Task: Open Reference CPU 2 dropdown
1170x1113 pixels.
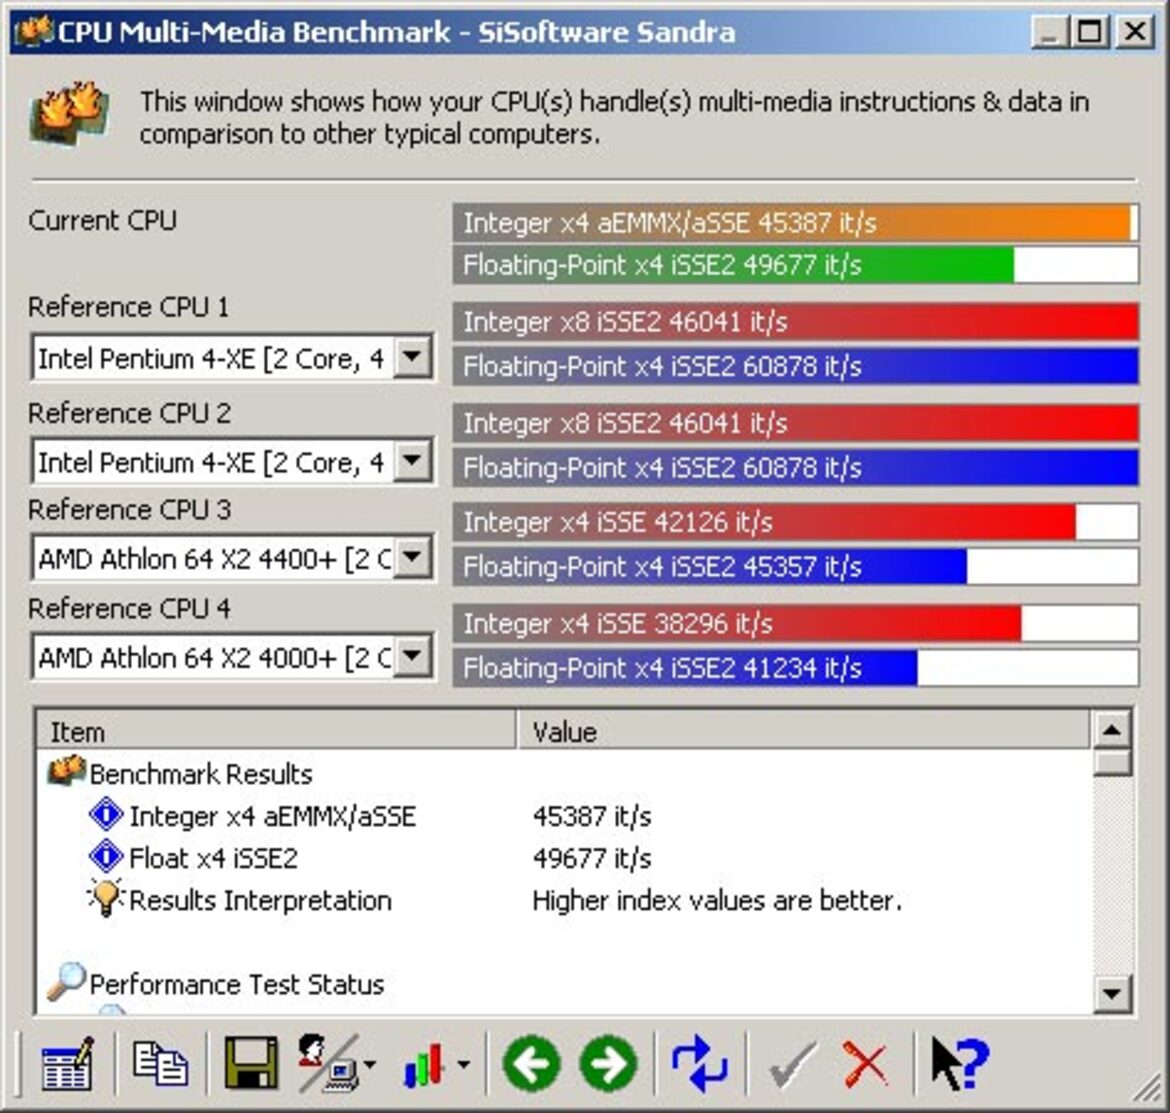Action: 412,461
